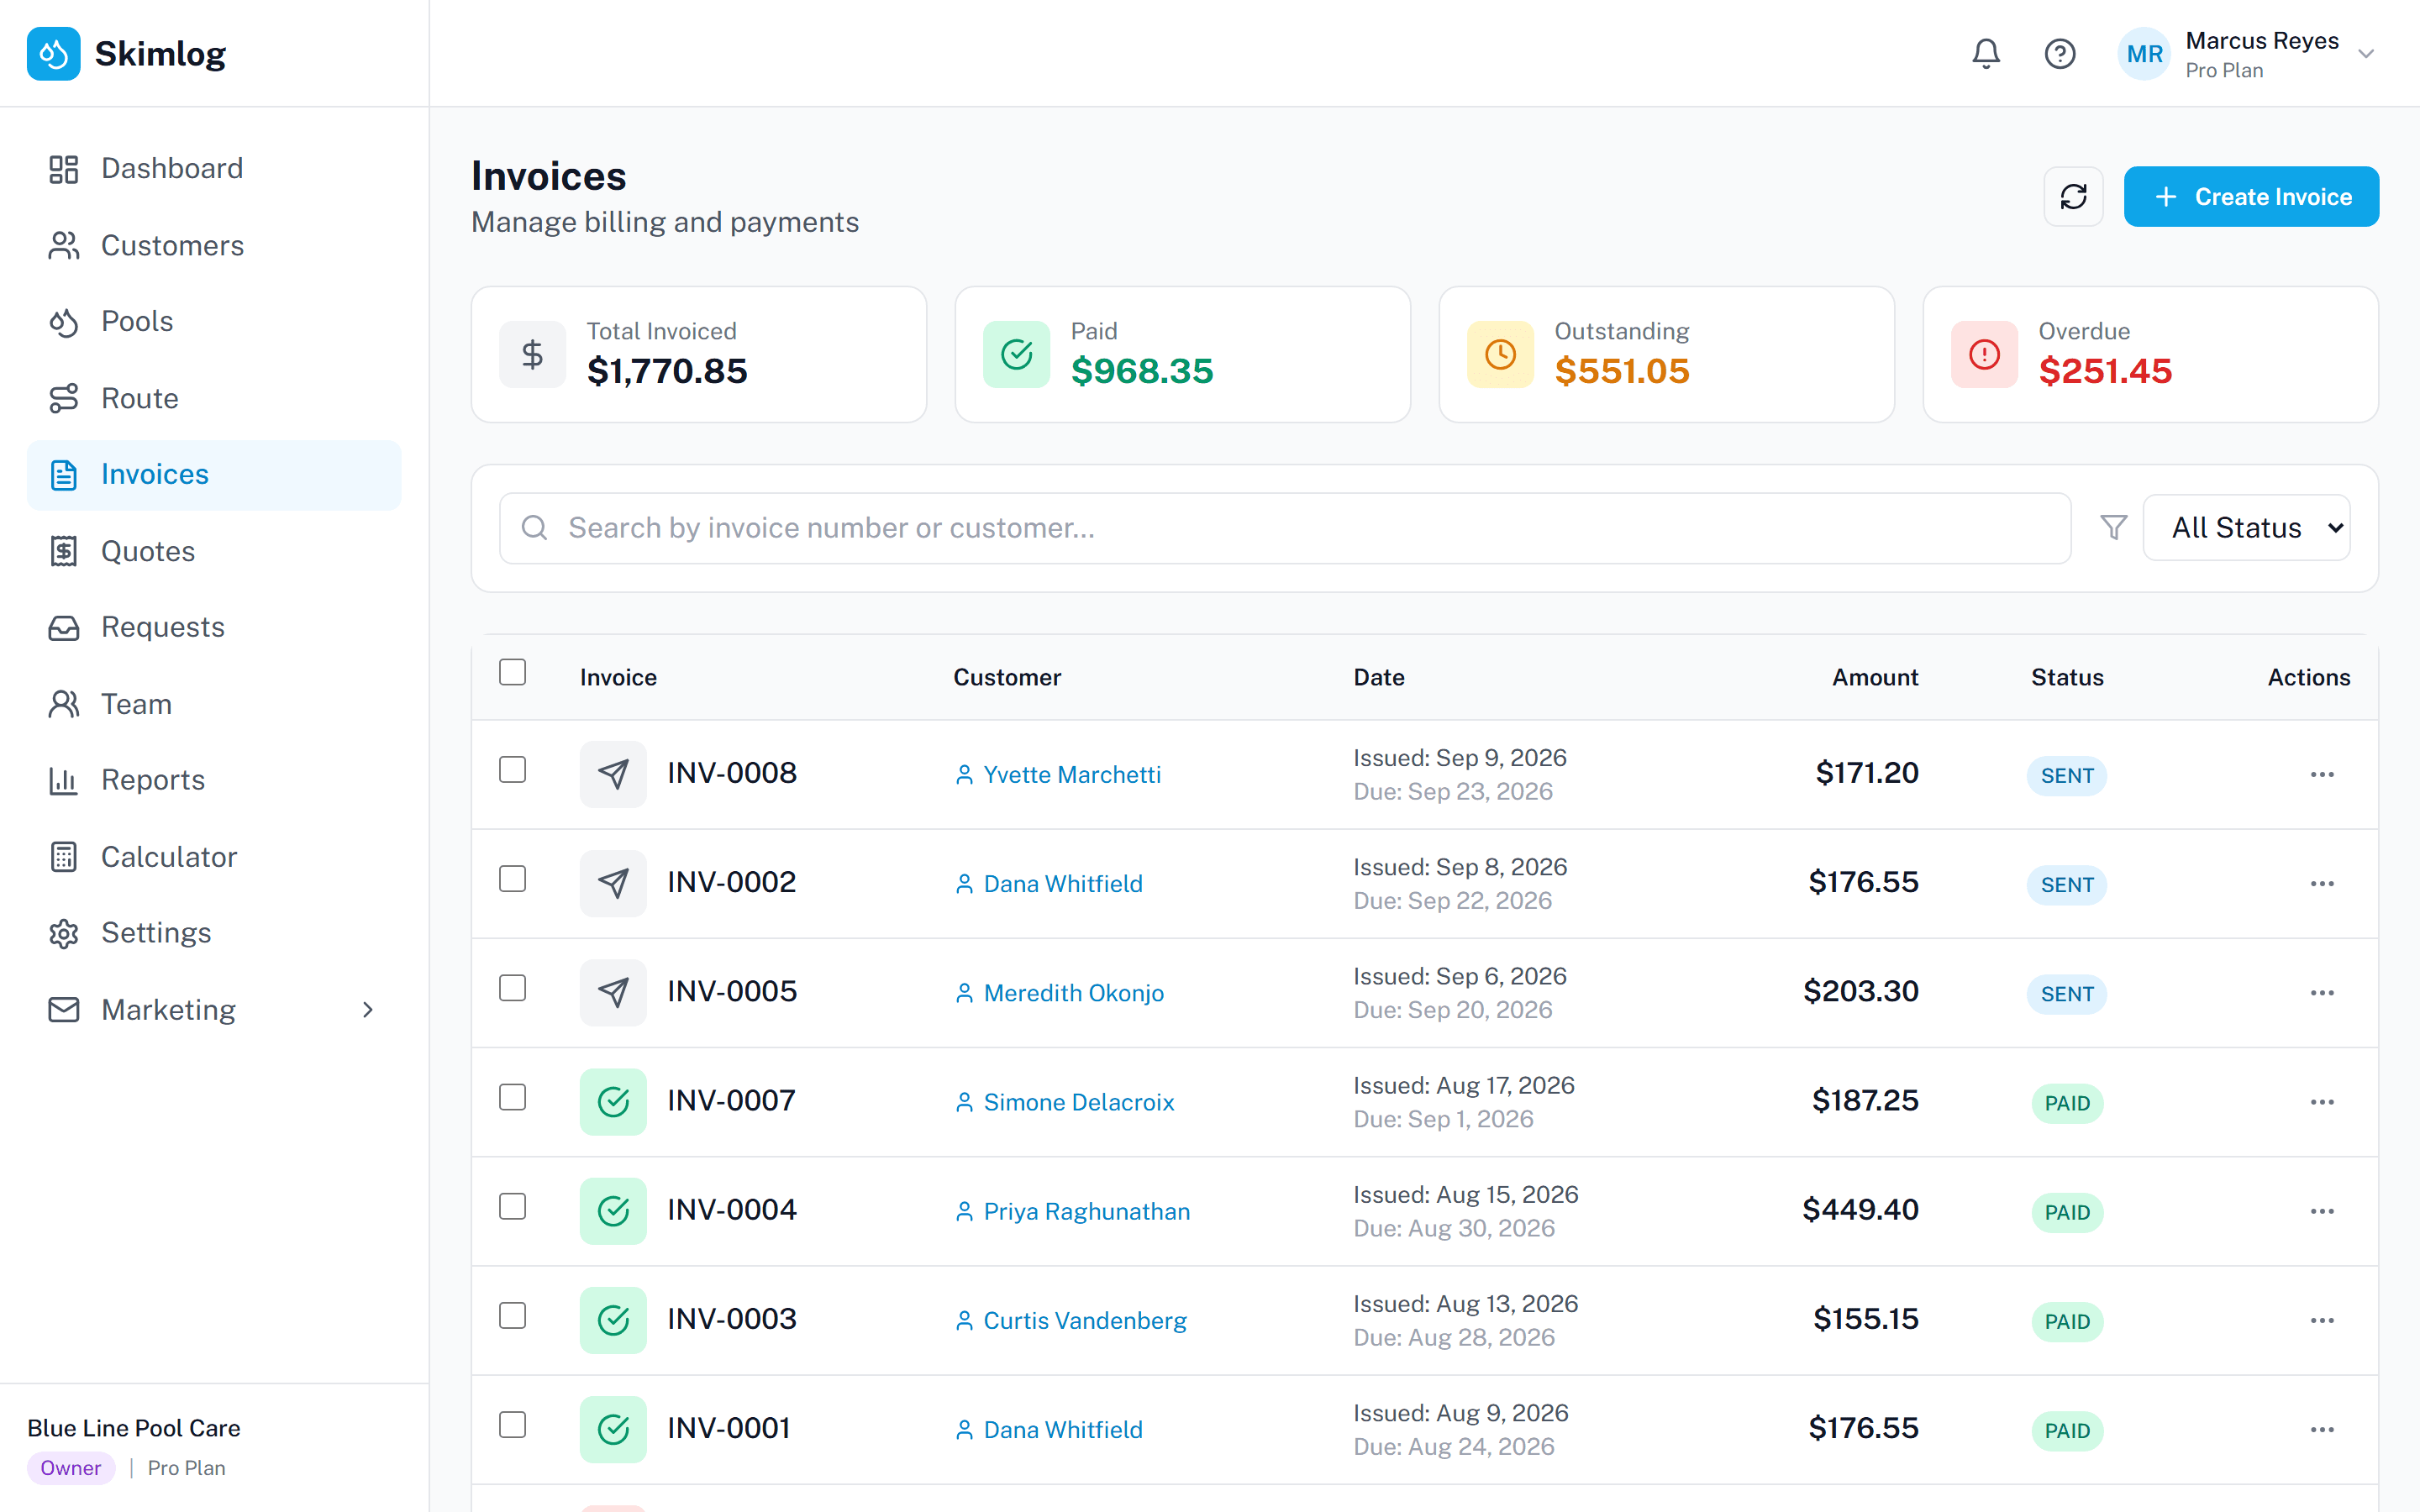This screenshot has width=2420, height=1512.
Task: Check the INV-0003 row checkbox
Action: click(x=512, y=1315)
